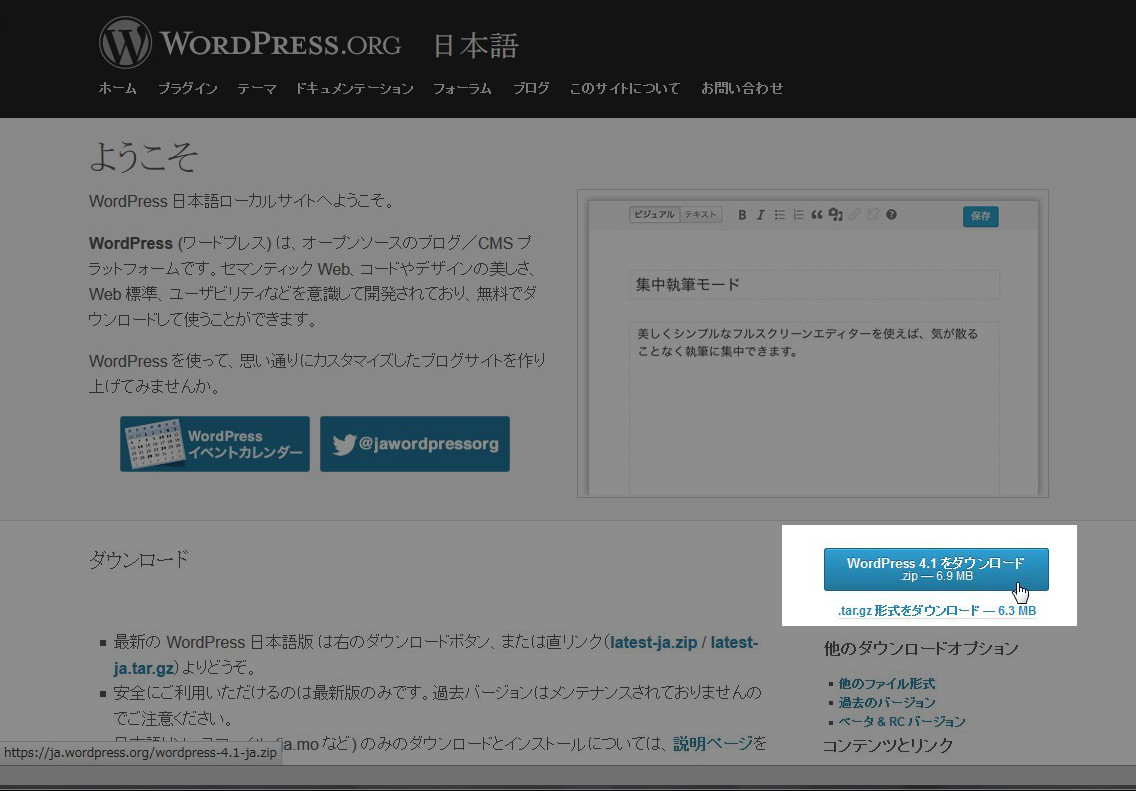Image resolution: width=1136 pixels, height=791 pixels.
Task: Click WordPress 4.1 をダウンロード button
Action: pyautogui.click(x=936, y=569)
